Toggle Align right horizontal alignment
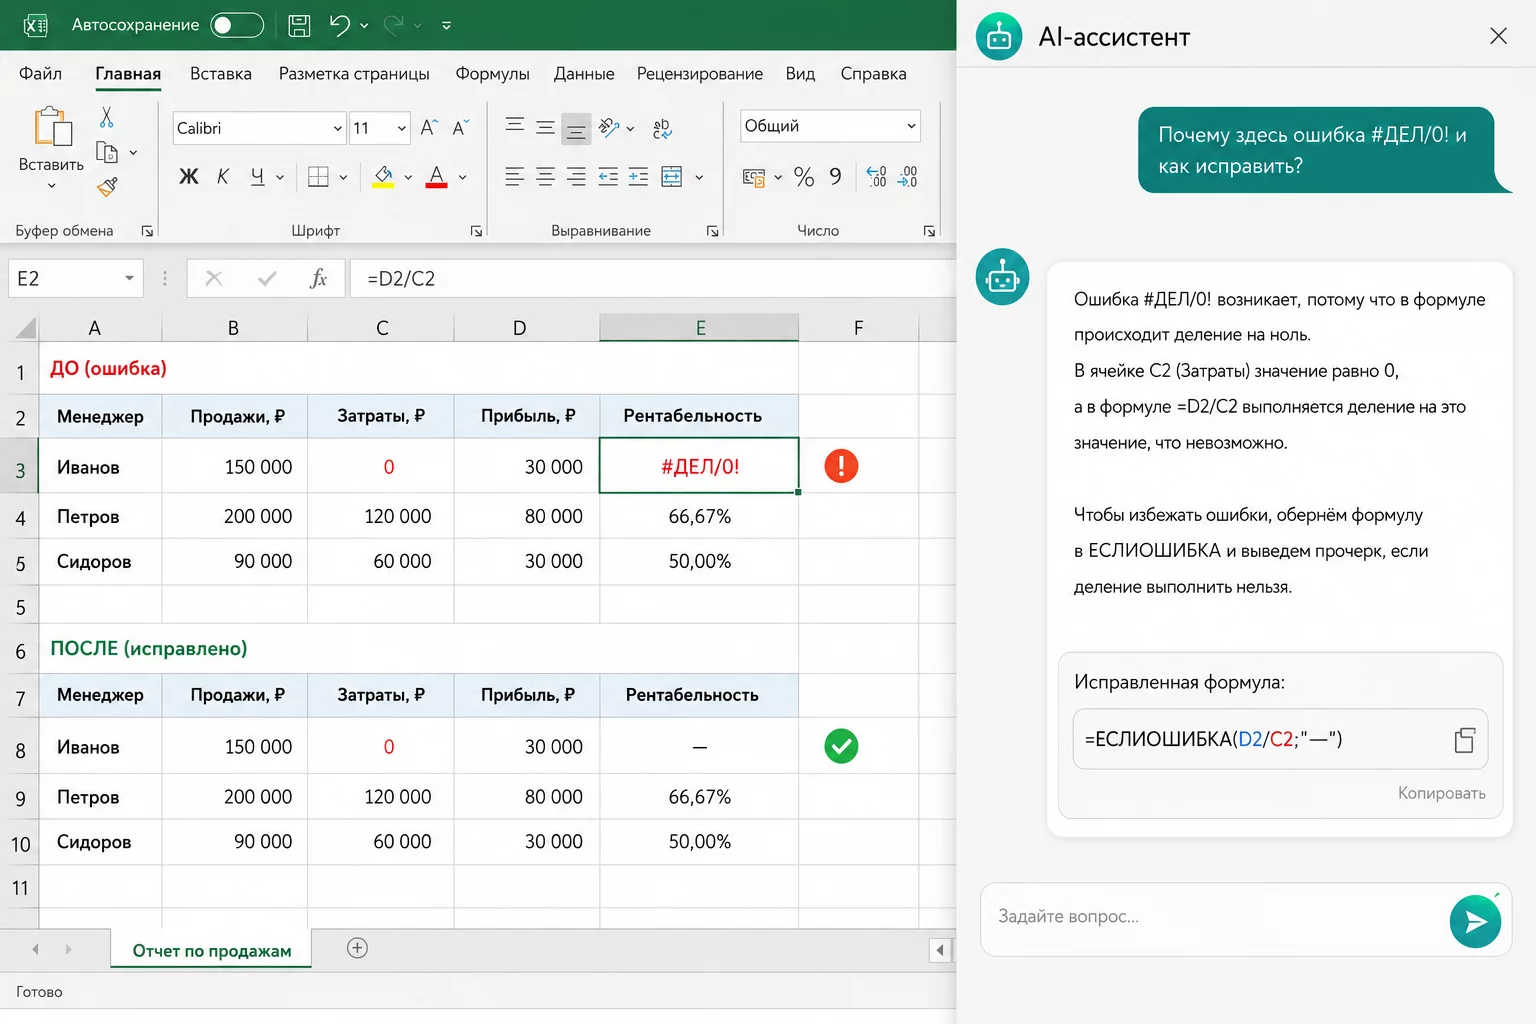Screen dimensions: 1536x1024 coord(576,177)
